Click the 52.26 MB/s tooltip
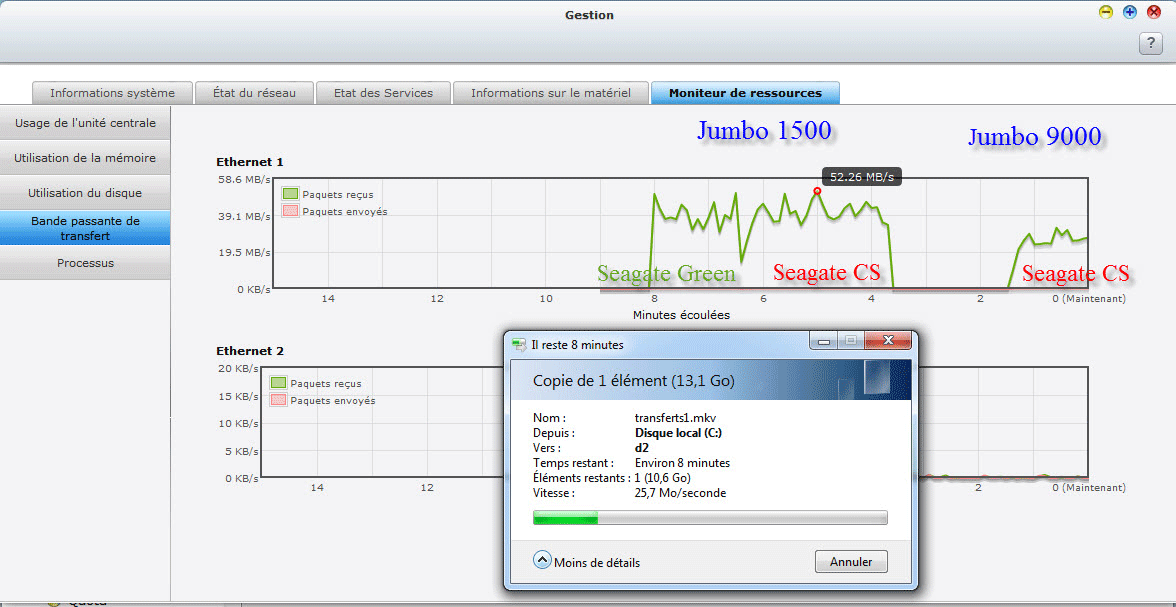The width and height of the screenshot is (1176, 607). point(862,177)
